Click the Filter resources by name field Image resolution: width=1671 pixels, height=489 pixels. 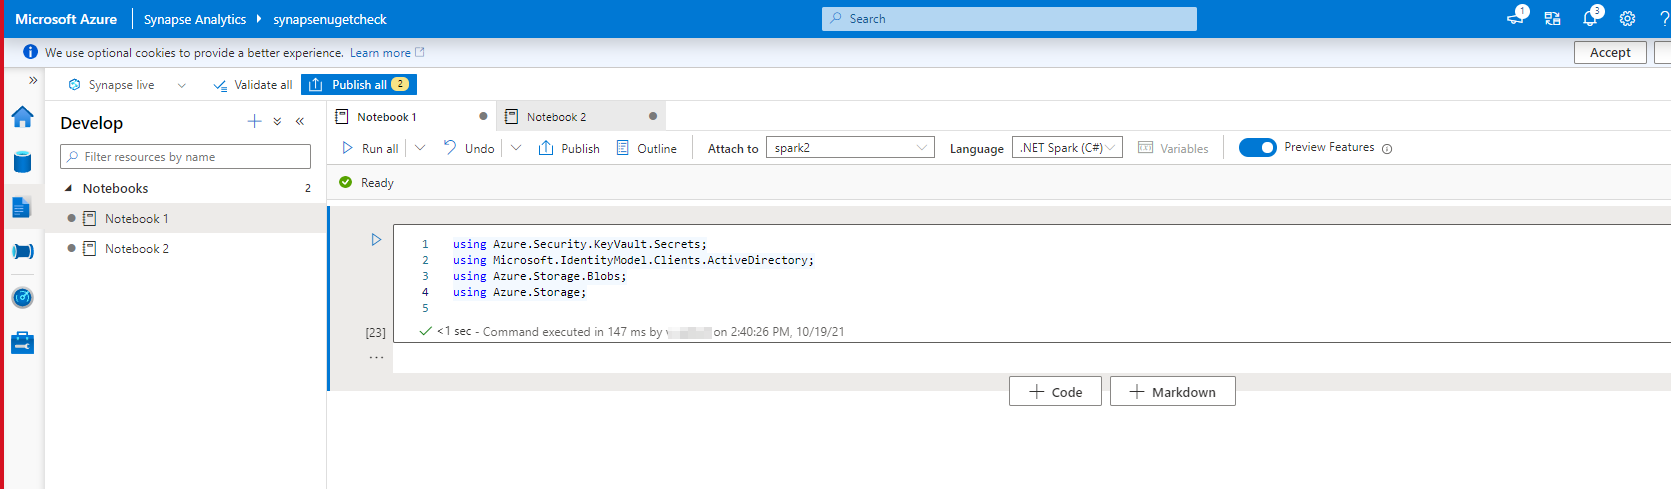pyautogui.click(x=185, y=156)
